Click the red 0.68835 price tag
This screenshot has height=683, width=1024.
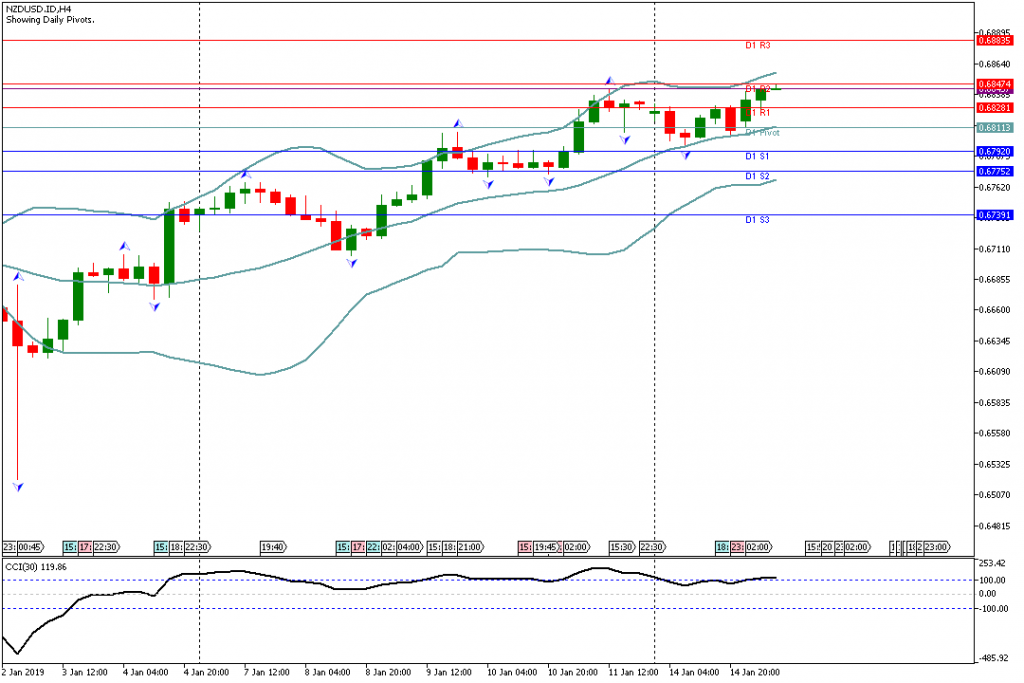994,41
